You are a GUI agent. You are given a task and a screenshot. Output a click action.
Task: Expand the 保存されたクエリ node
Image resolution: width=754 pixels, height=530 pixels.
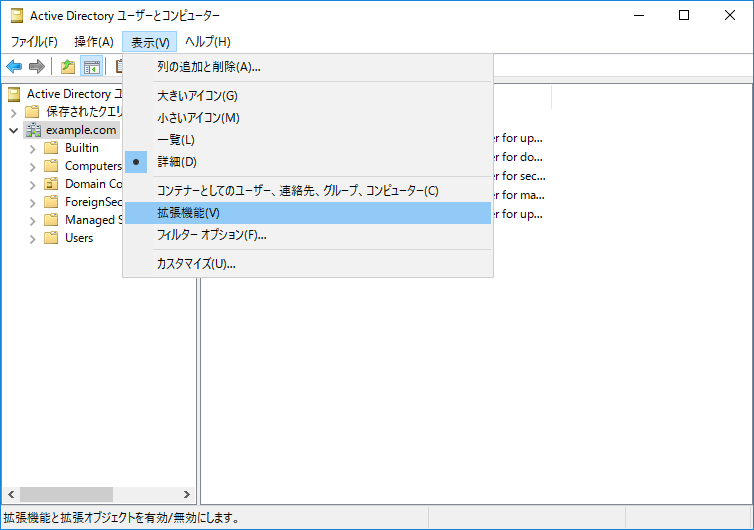[14, 113]
